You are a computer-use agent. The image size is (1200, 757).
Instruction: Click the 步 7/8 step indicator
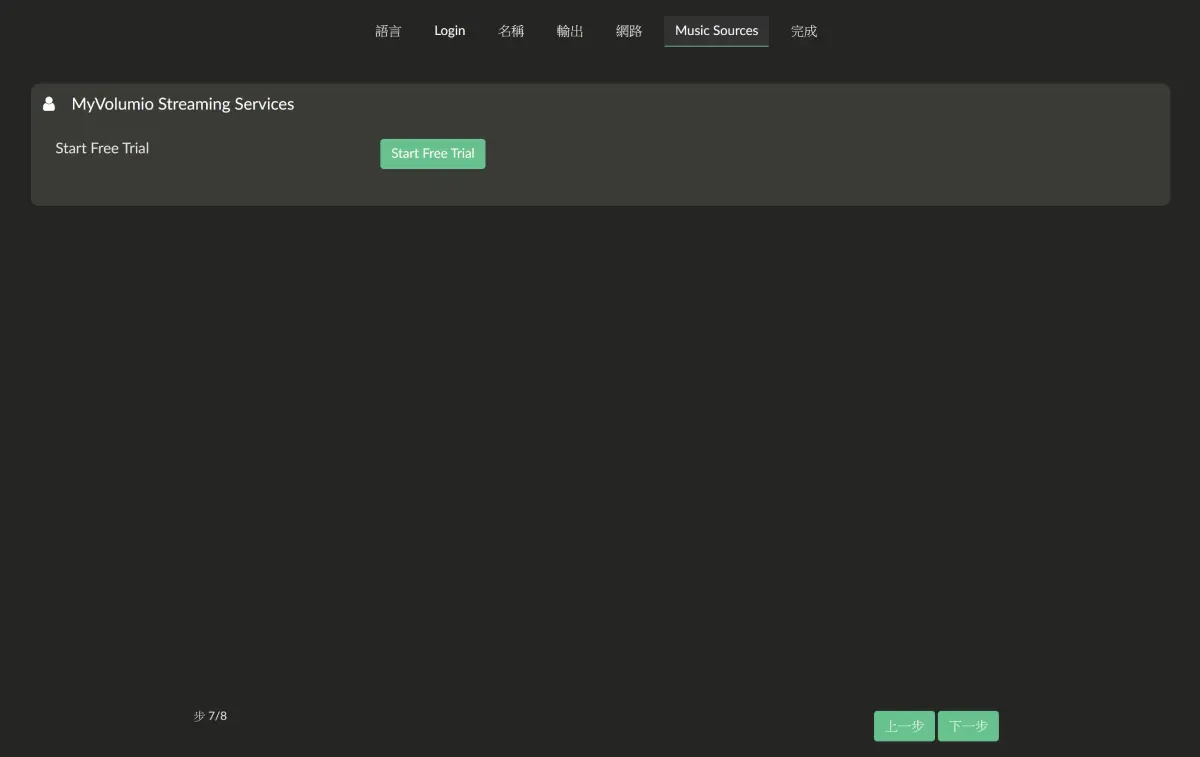(210, 716)
